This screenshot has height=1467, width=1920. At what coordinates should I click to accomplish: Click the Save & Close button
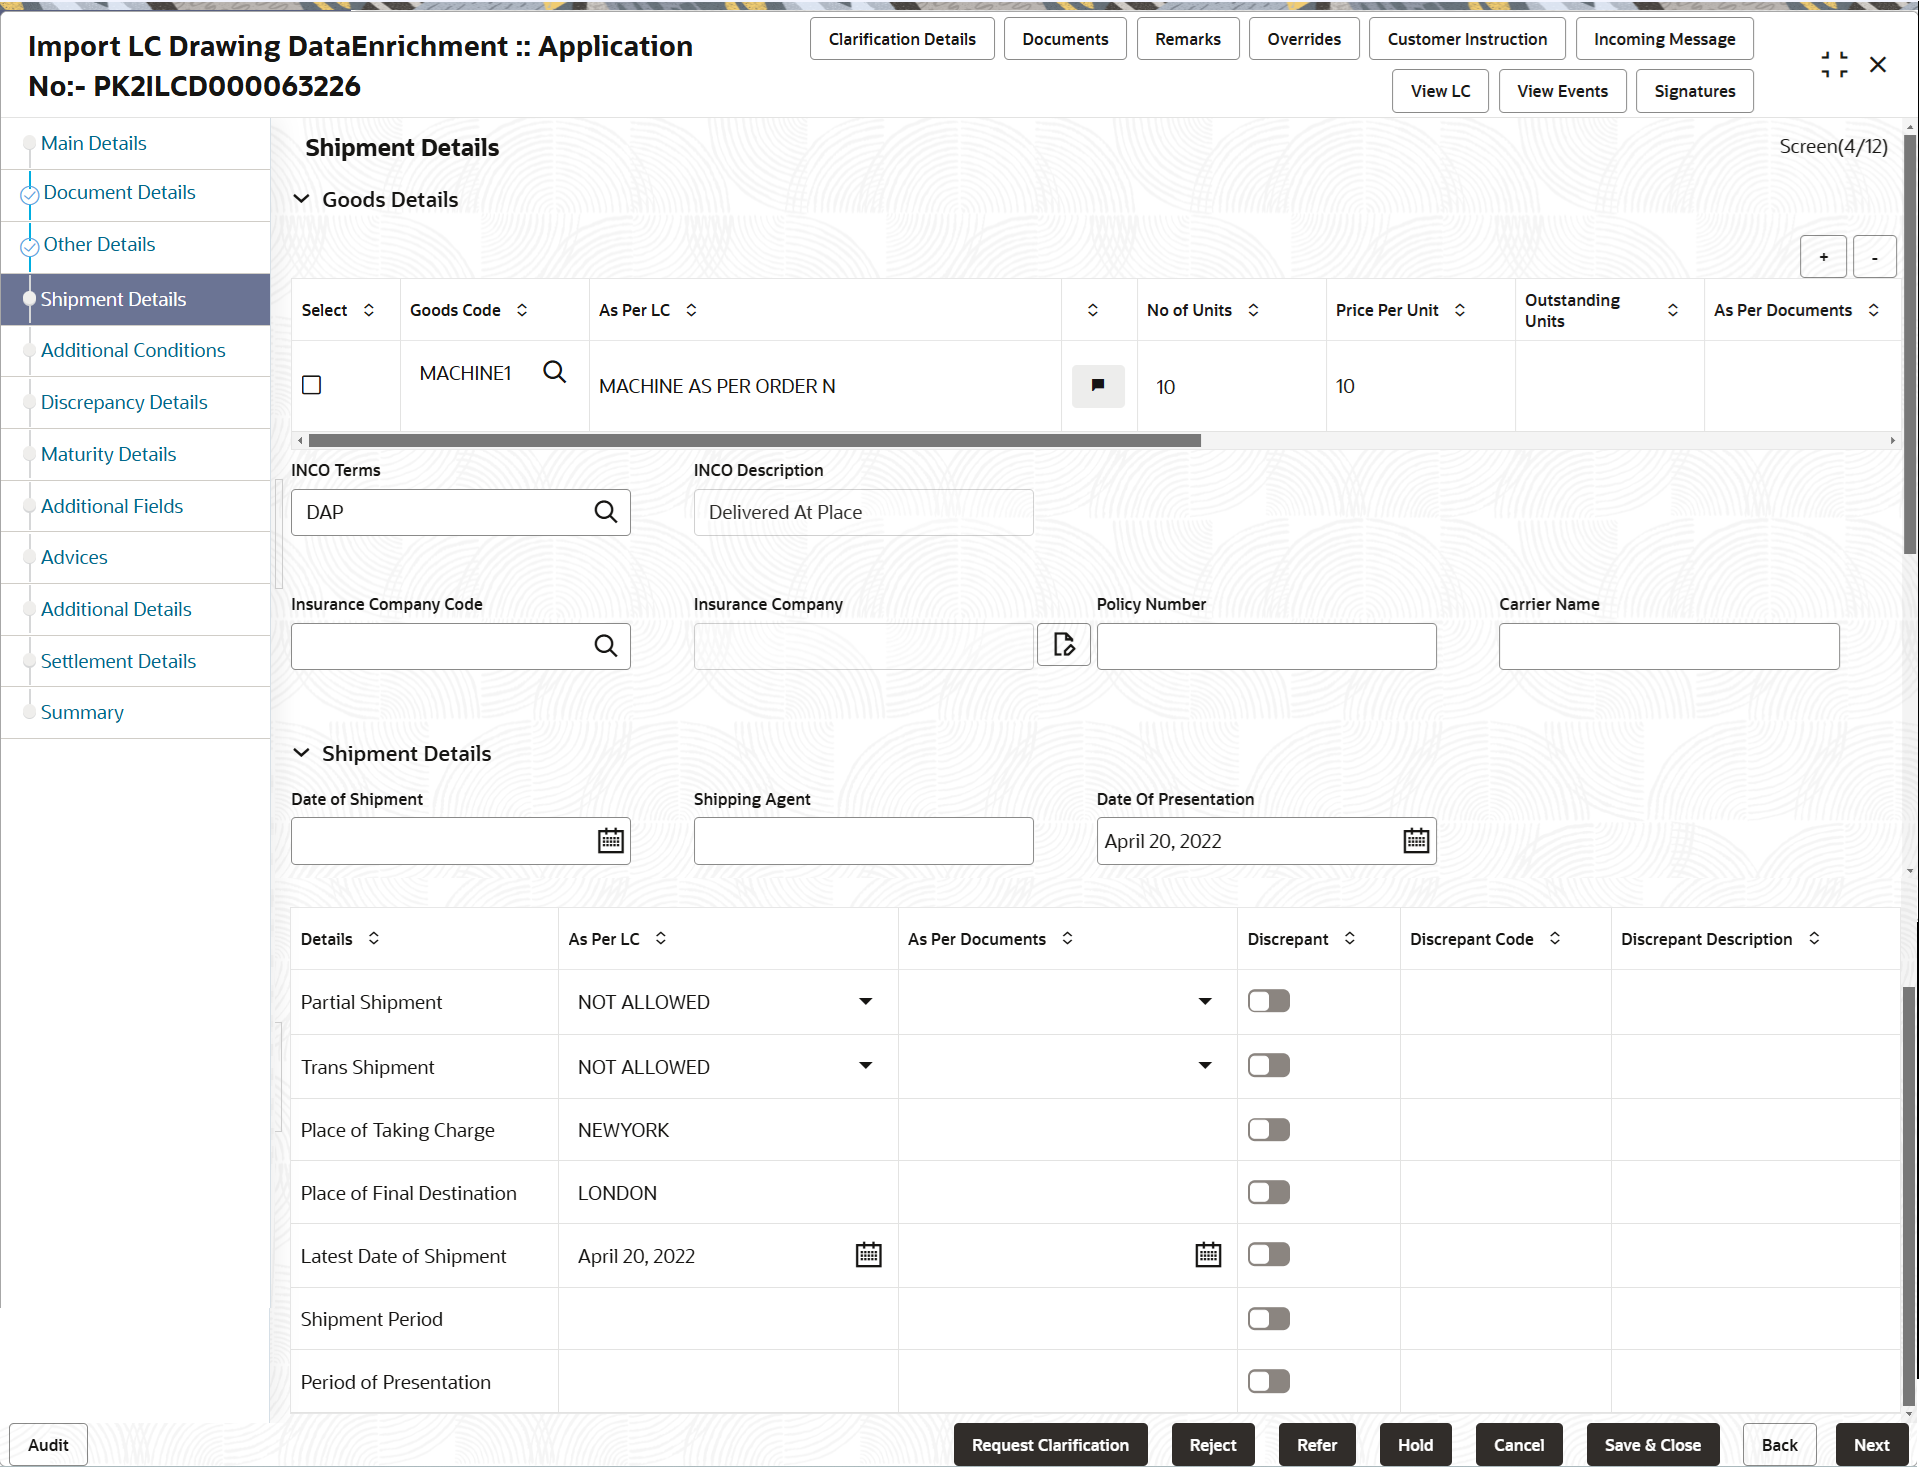[1651, 1444]
